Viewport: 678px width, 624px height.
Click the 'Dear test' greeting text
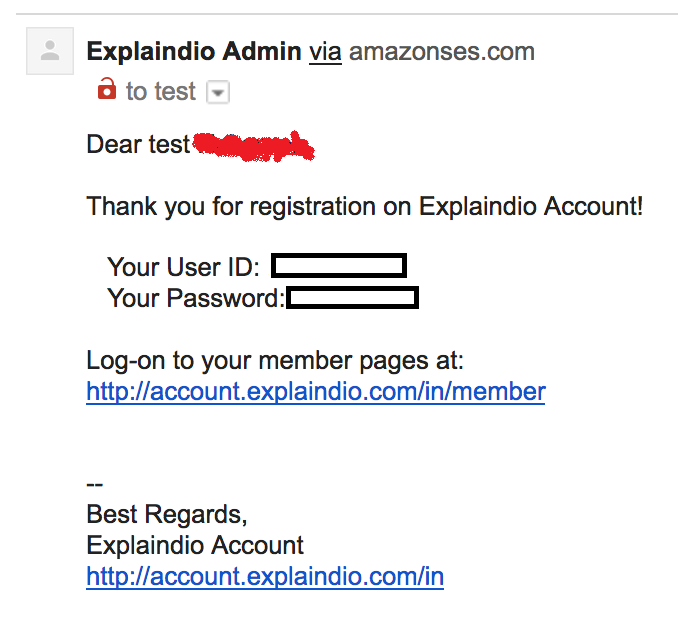[x=138, y=144]
